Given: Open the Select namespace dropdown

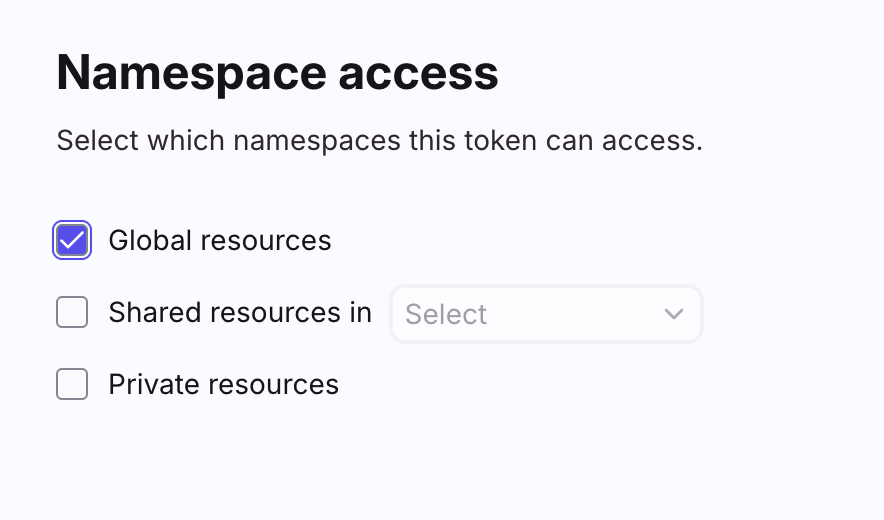Looking at the screenshot, I should click(x=546, y=314).
